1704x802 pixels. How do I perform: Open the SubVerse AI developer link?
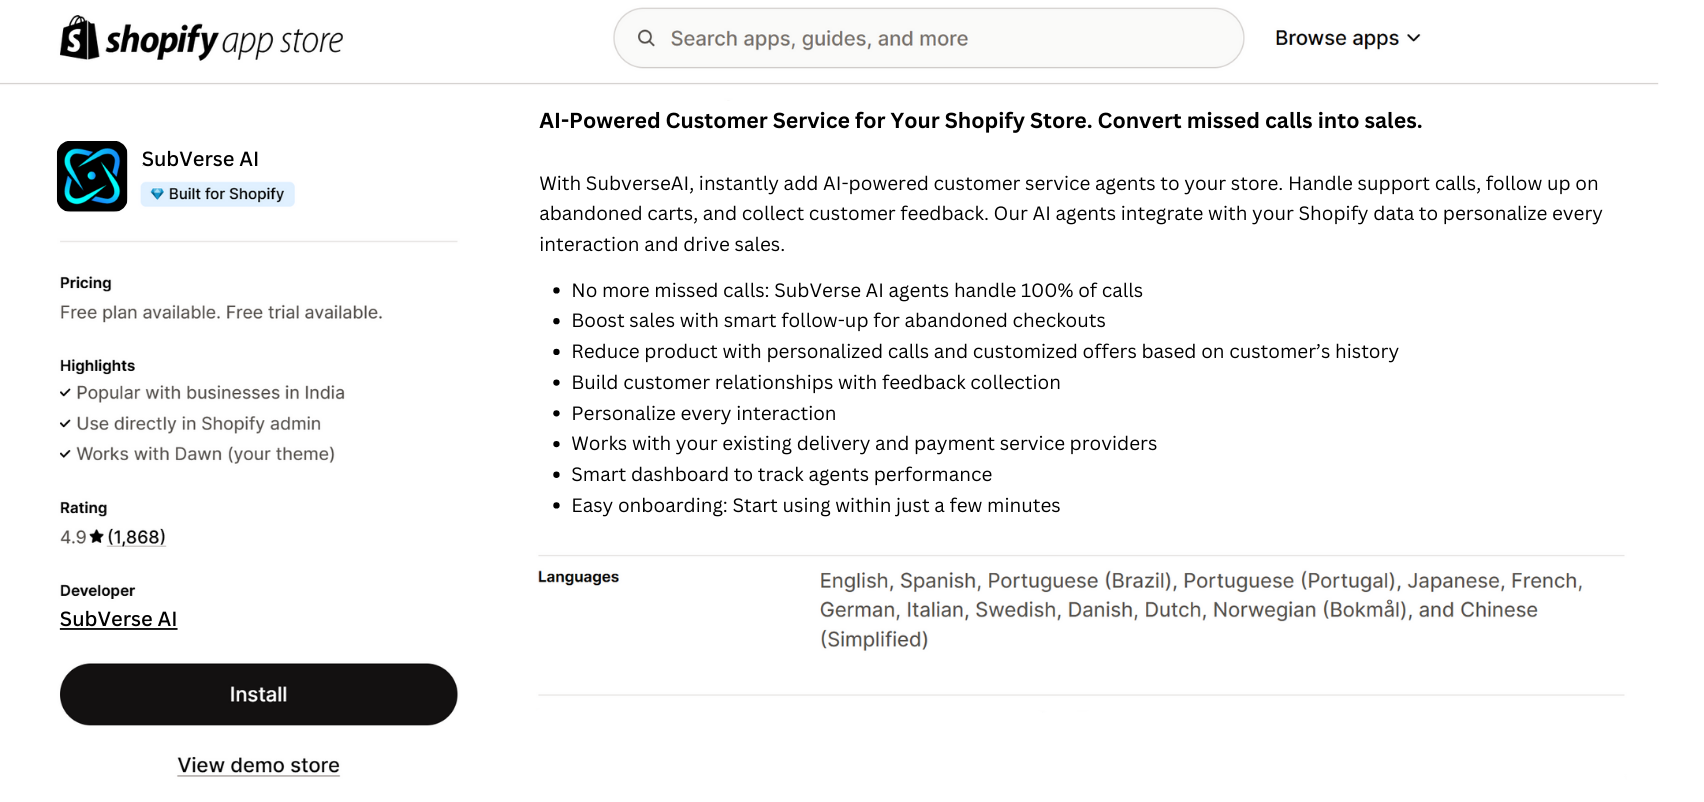pos(118,619)
